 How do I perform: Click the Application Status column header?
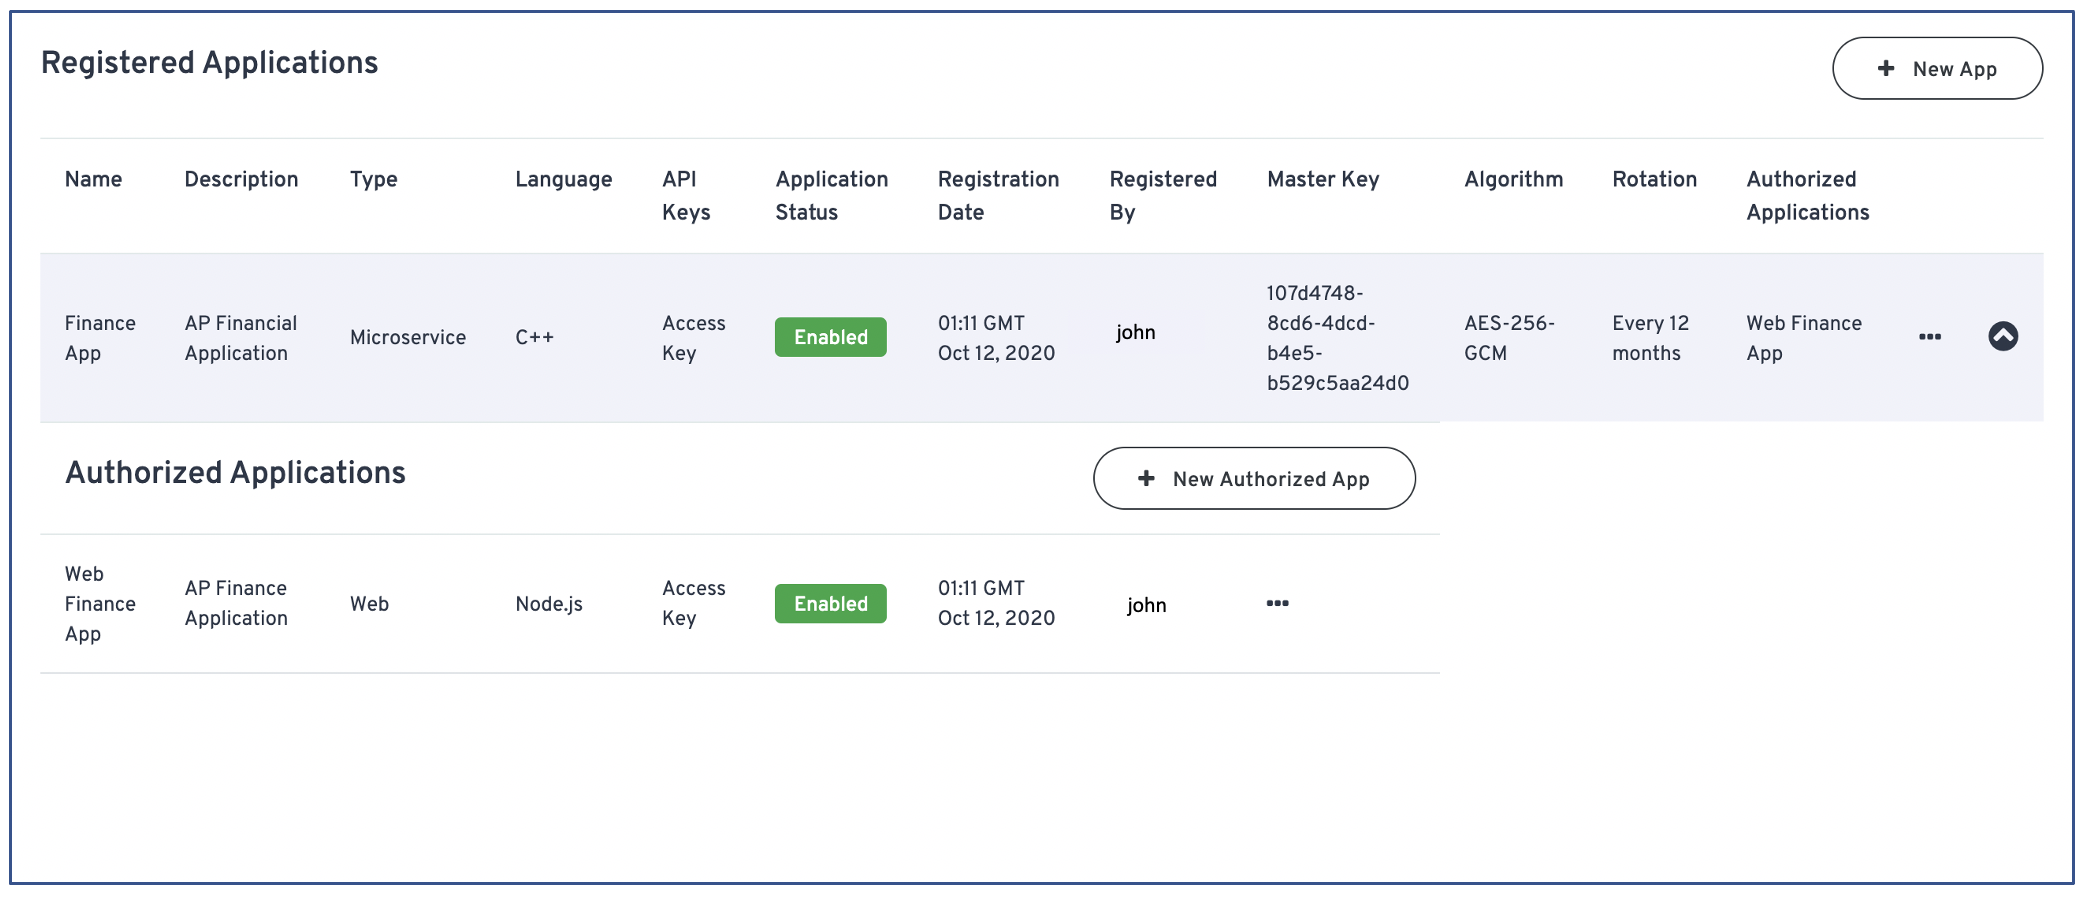pos(831,195)
